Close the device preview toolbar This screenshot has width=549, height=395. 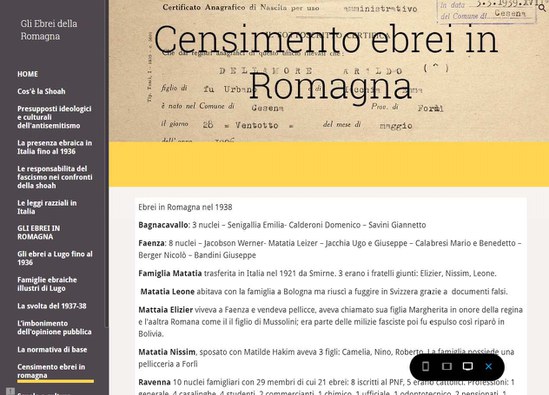[x=489, y=366]
